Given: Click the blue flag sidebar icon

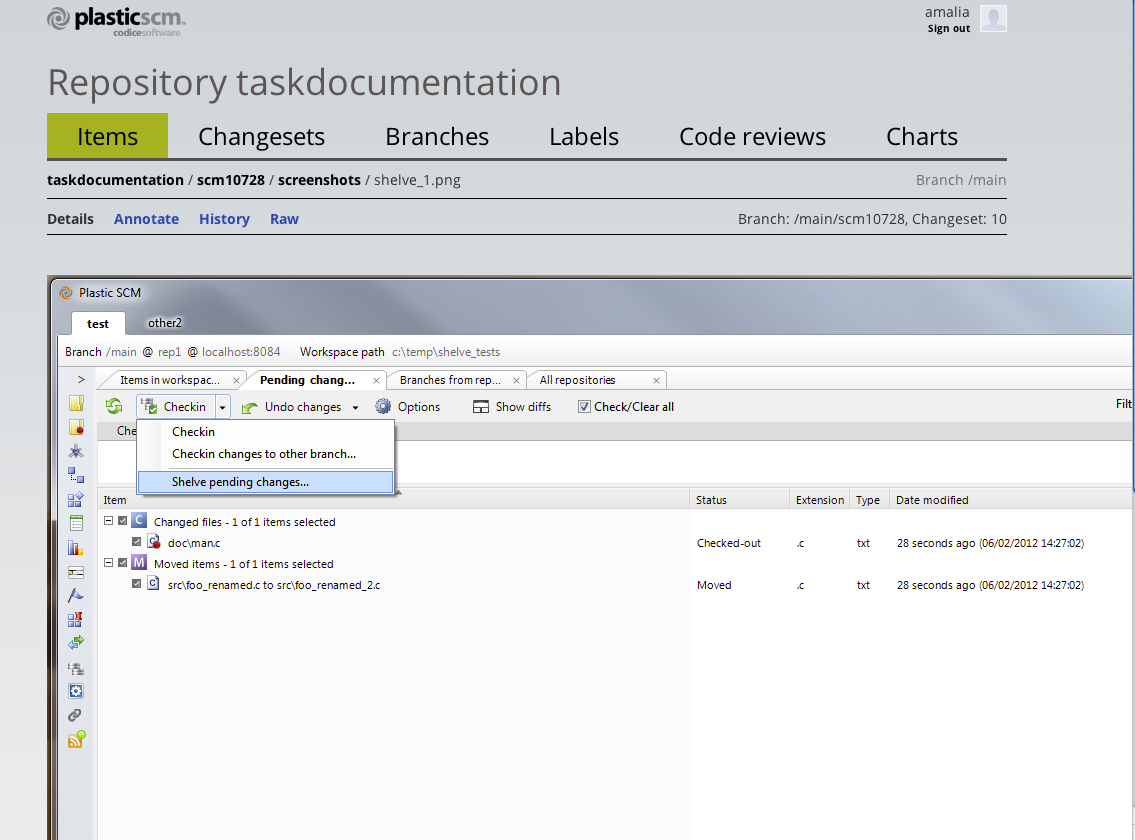Looking at the screenshot, I should [x=76, y=595].
